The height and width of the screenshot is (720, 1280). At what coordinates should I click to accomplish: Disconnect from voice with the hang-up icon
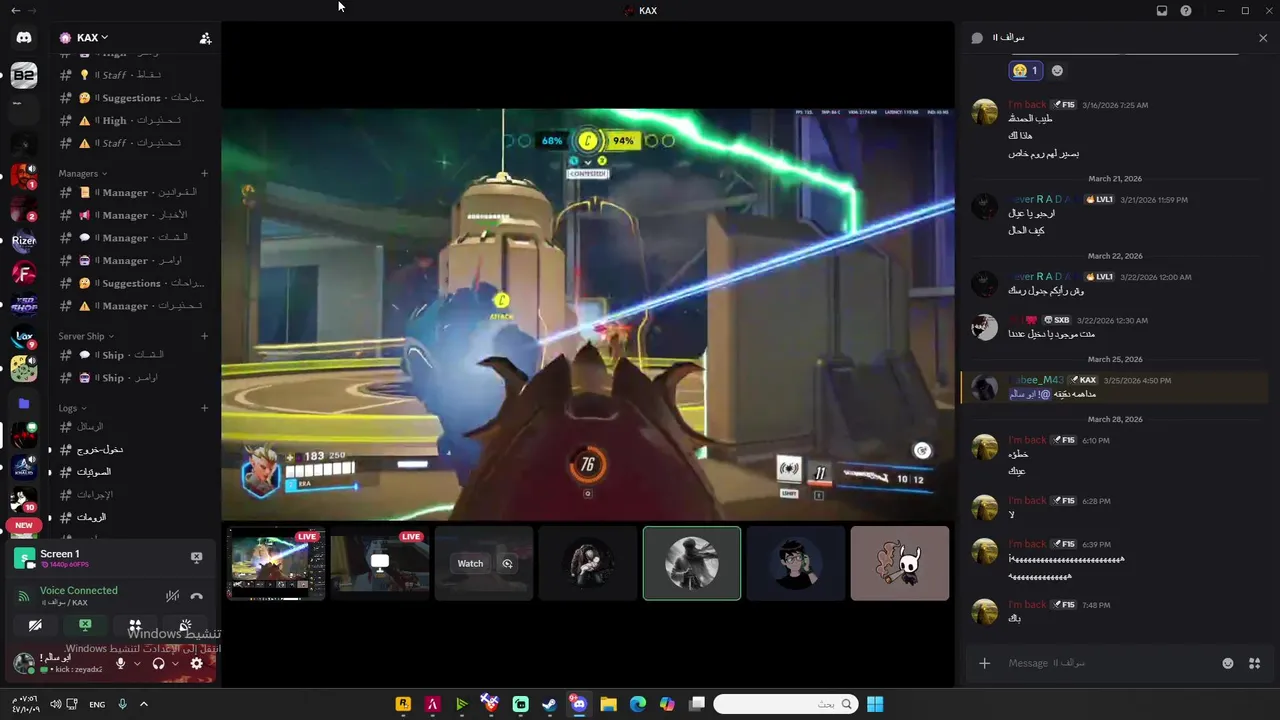[x=197, y=596]
